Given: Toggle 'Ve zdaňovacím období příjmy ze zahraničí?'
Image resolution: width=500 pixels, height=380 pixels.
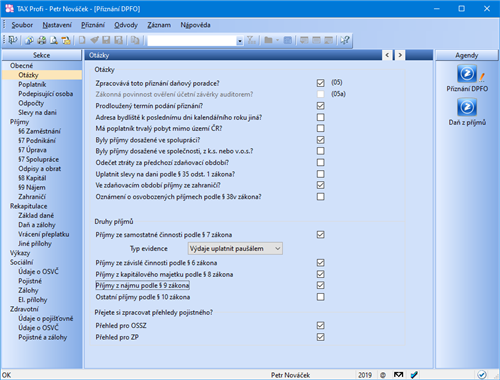Looking at the screenshot, I should pos(320,185).
